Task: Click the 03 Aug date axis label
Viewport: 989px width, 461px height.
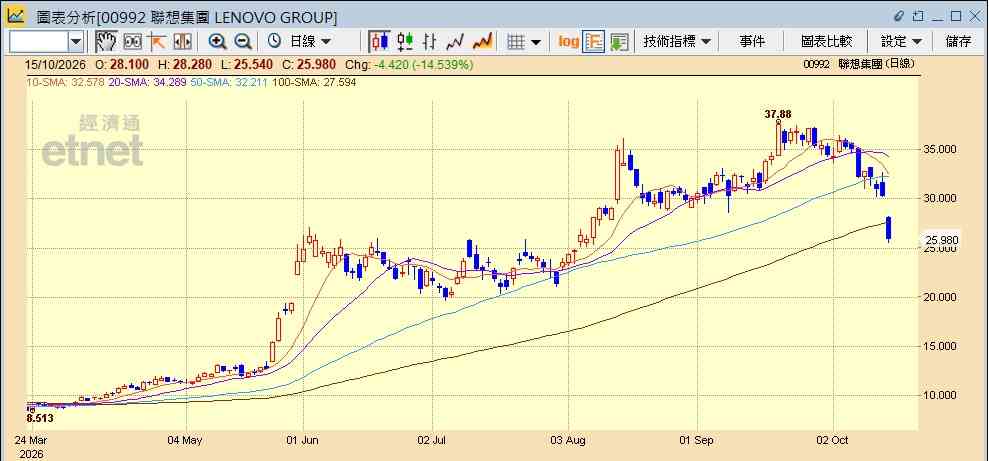Action: pos(570,440)
